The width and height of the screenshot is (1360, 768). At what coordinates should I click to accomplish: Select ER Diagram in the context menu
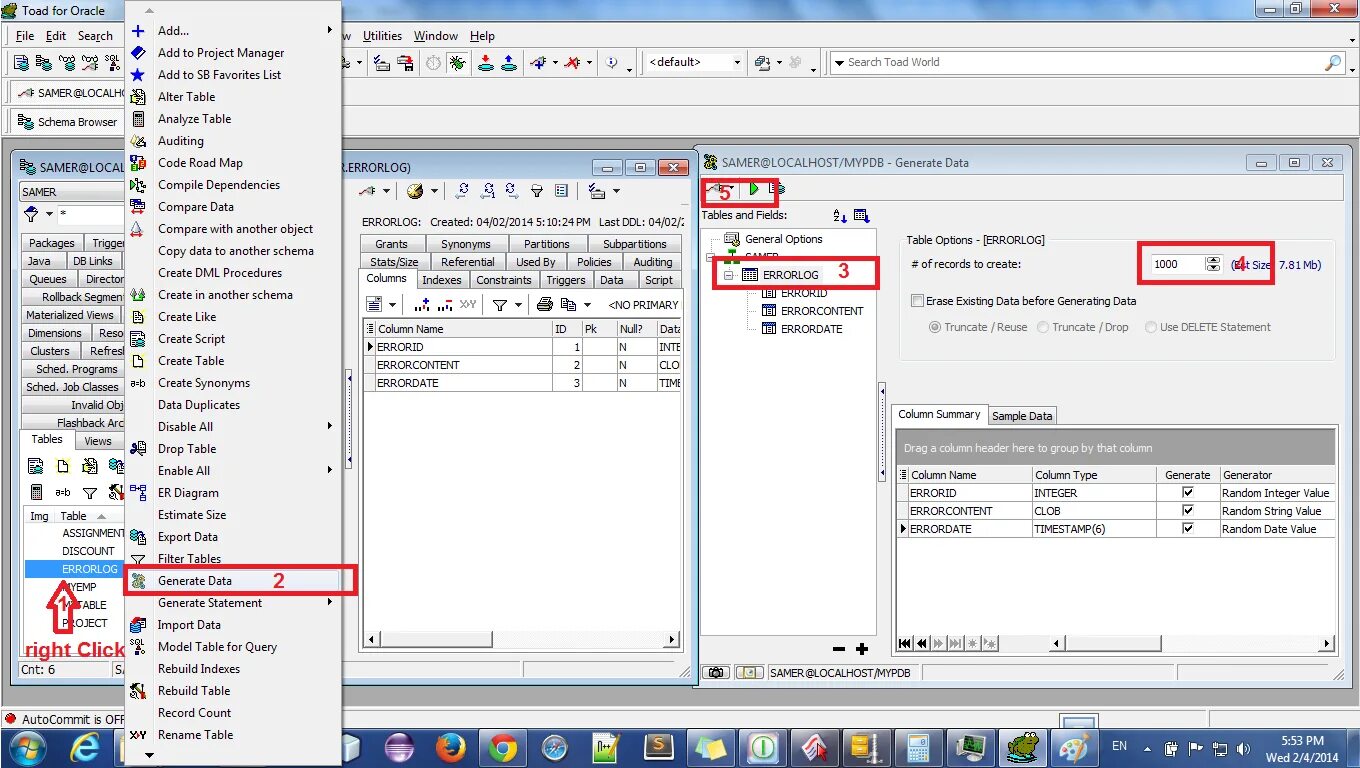(x=234, y=493)
